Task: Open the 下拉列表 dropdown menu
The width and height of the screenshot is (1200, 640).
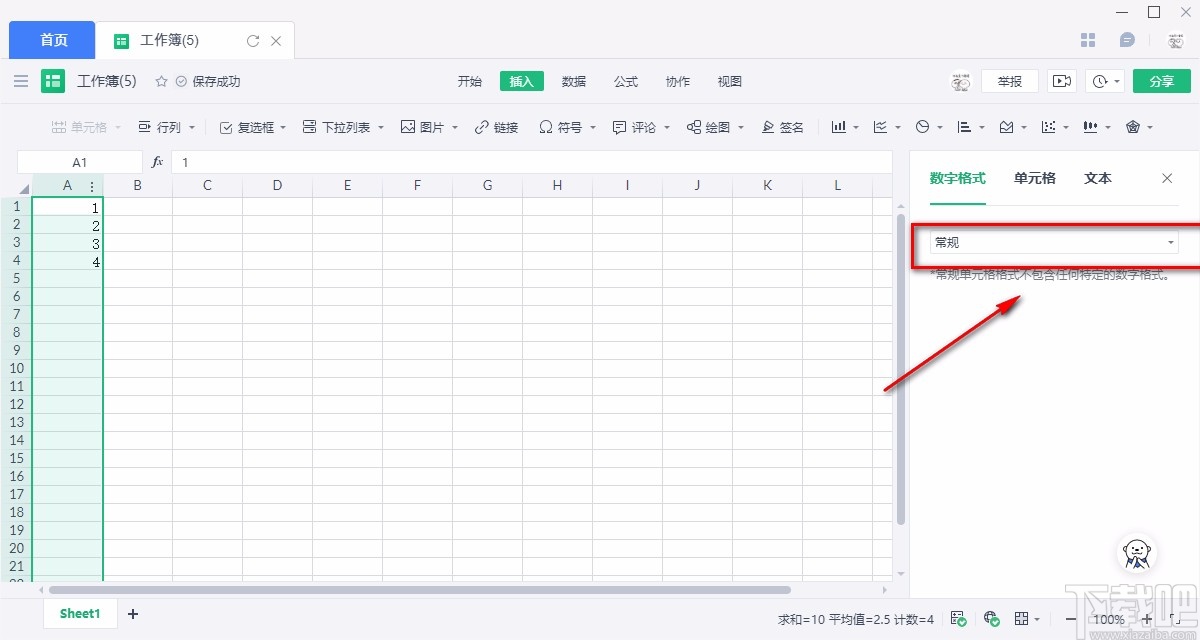Action: pos(343,127)
